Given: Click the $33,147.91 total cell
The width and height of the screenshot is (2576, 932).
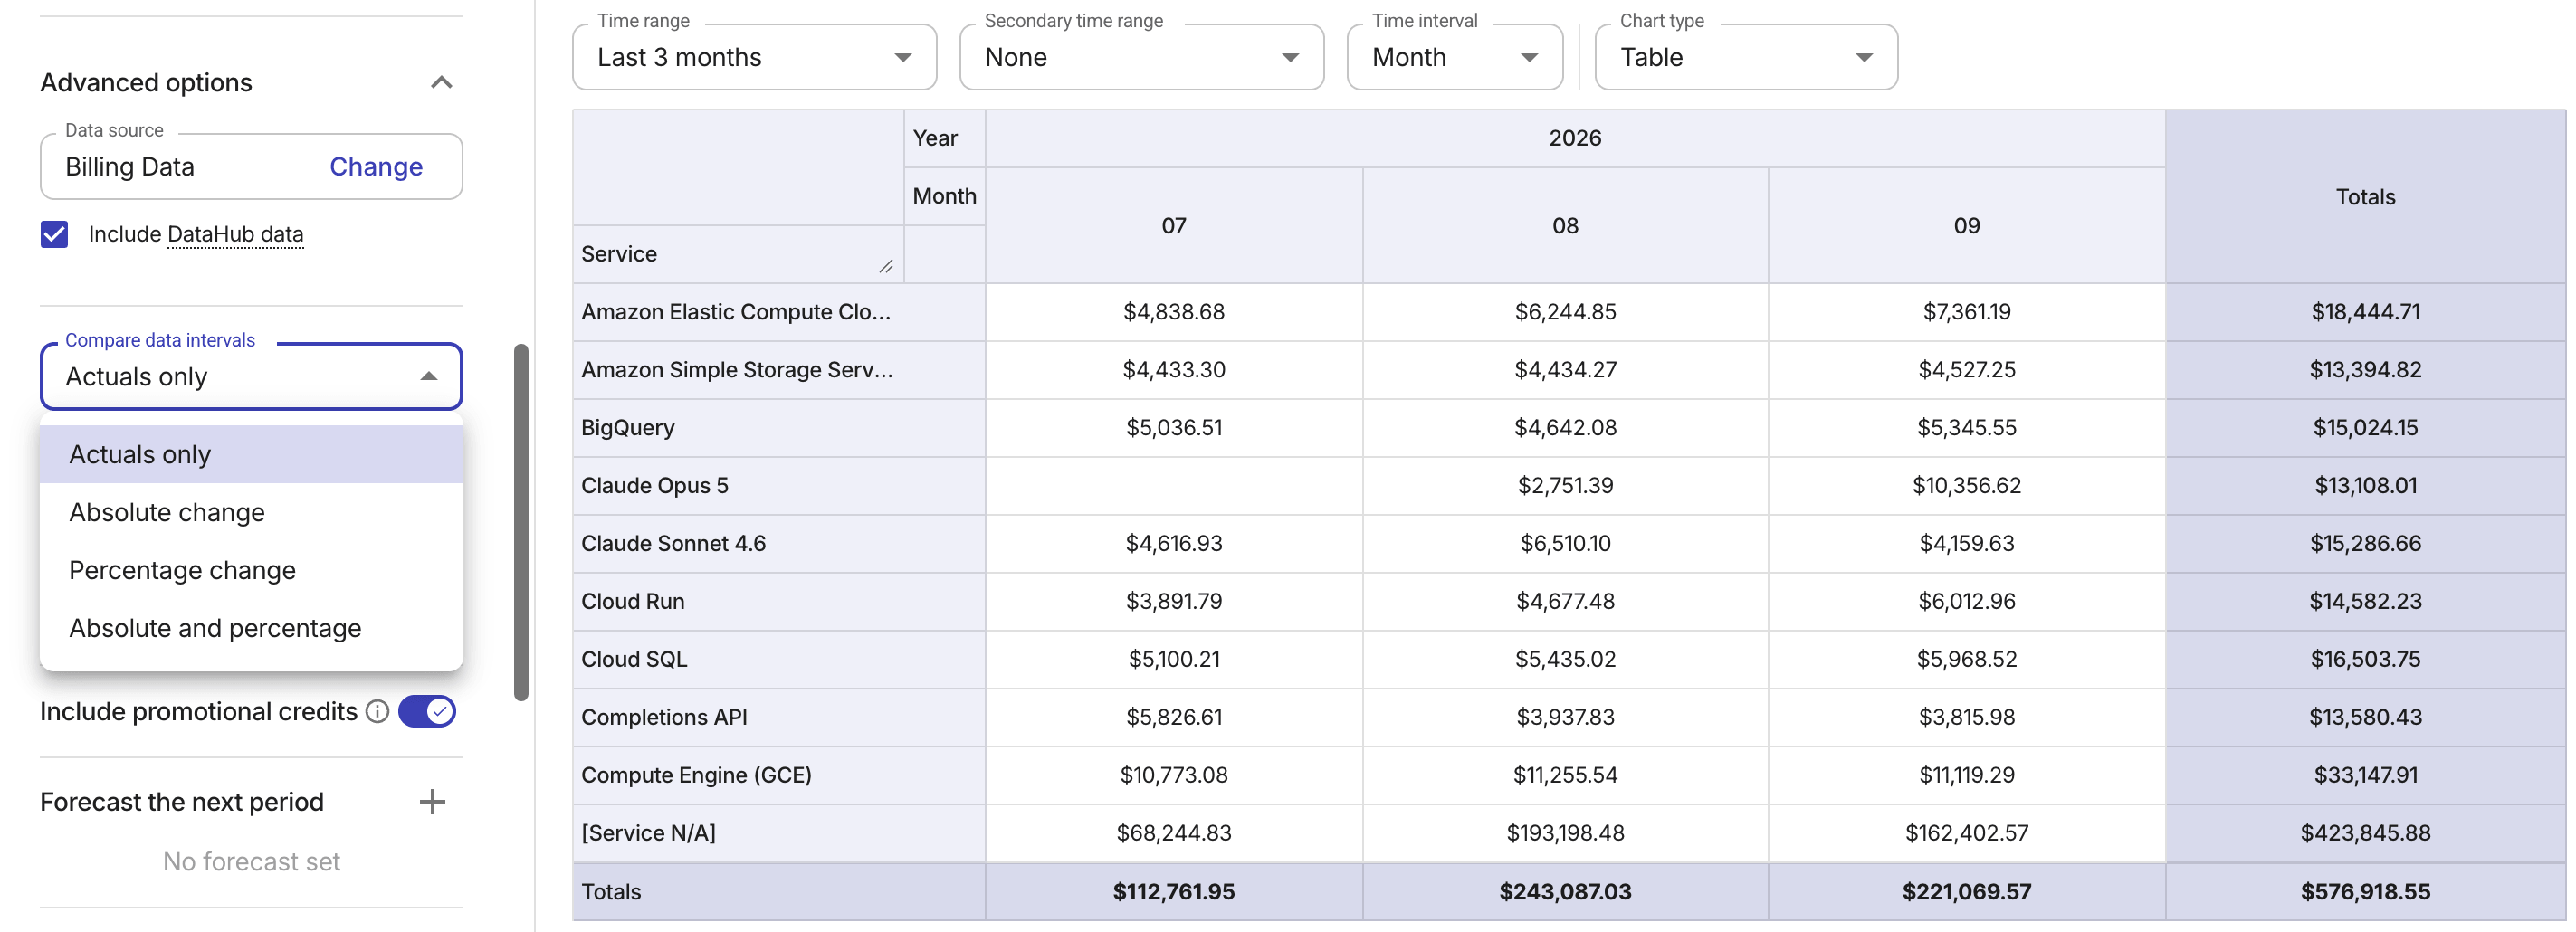Looking at the screenshot, I should 2365,776.
